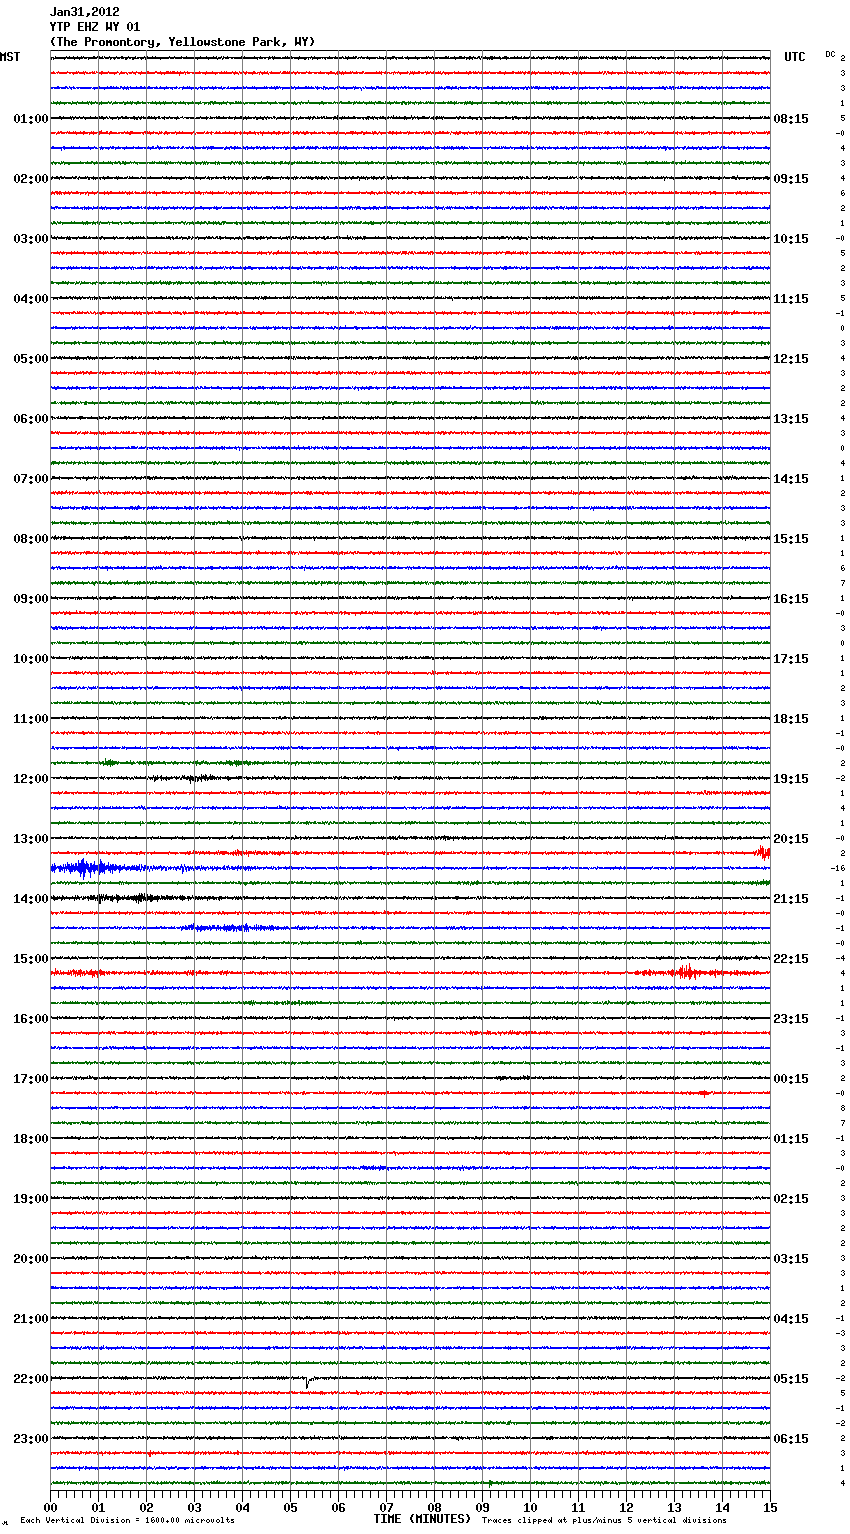850x1534 pixels.
Task: Select the 07:00 MST time label
Action: click(x=30, y=479)
